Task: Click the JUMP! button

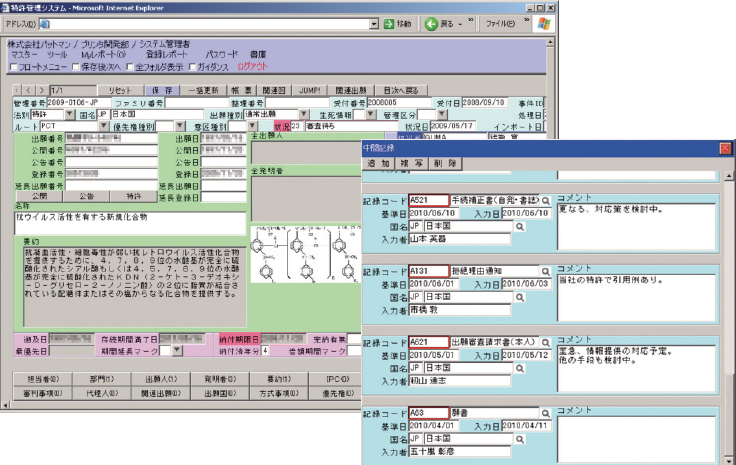Action: 310,90
